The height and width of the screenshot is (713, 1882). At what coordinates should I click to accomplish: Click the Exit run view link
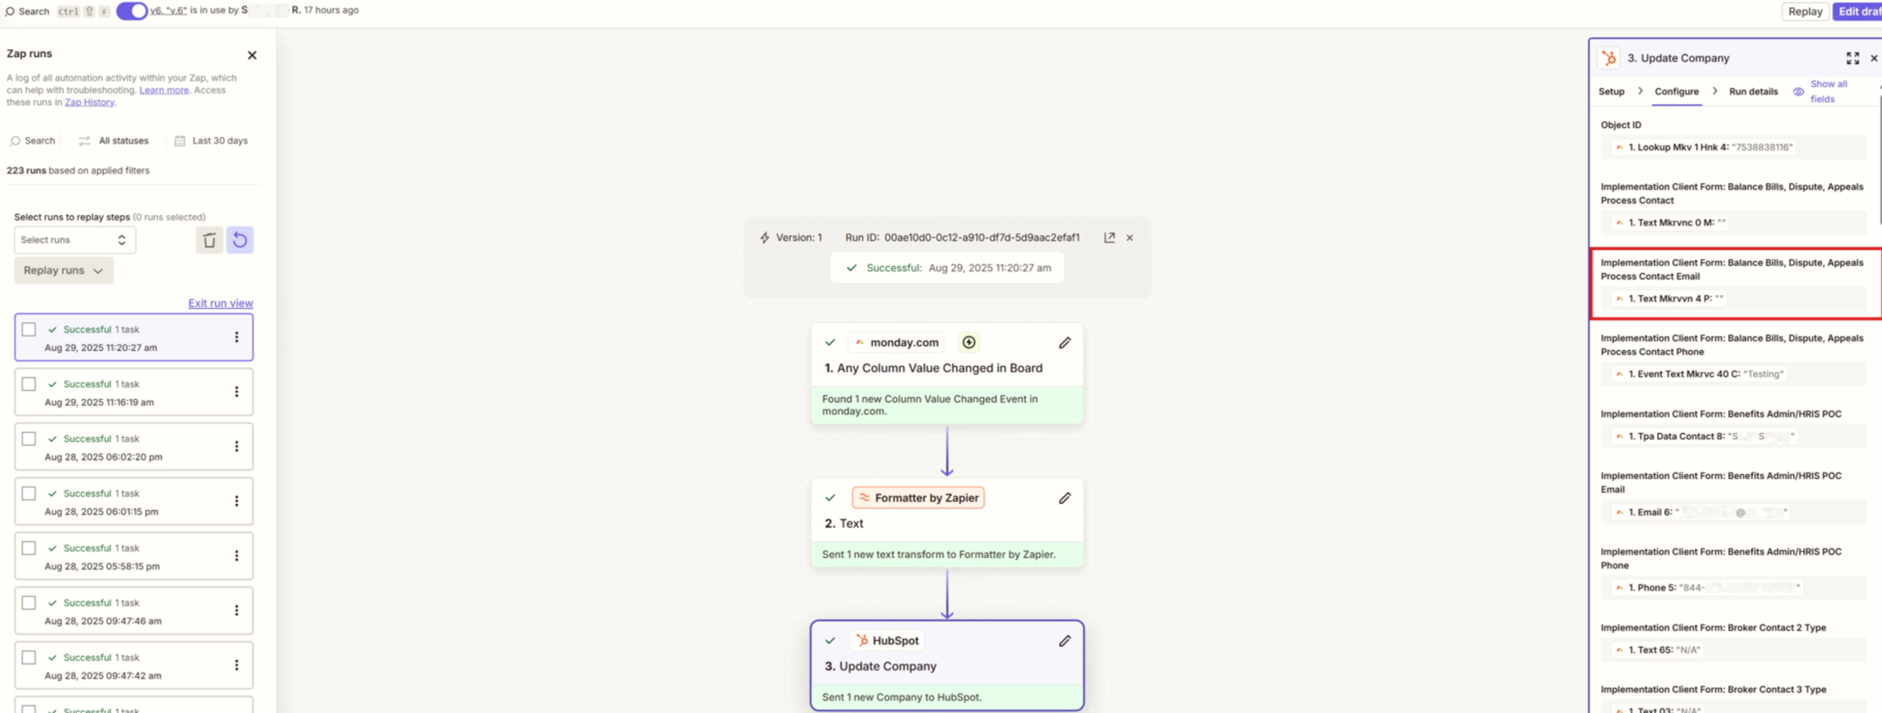click(x=220, y=303)
